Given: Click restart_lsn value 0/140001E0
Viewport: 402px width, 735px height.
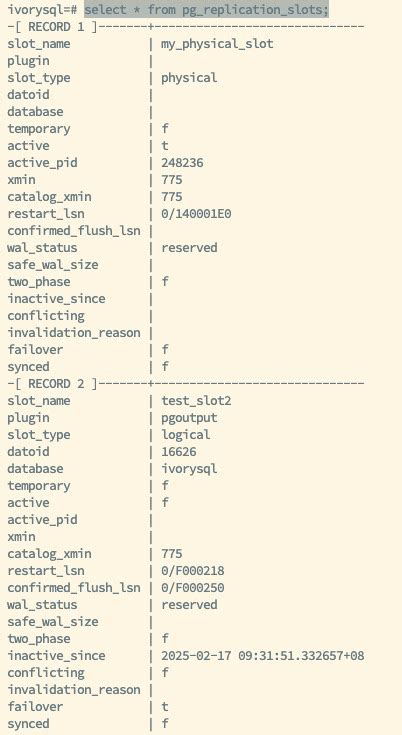Looking at the screenshot, I should [196, 214].
